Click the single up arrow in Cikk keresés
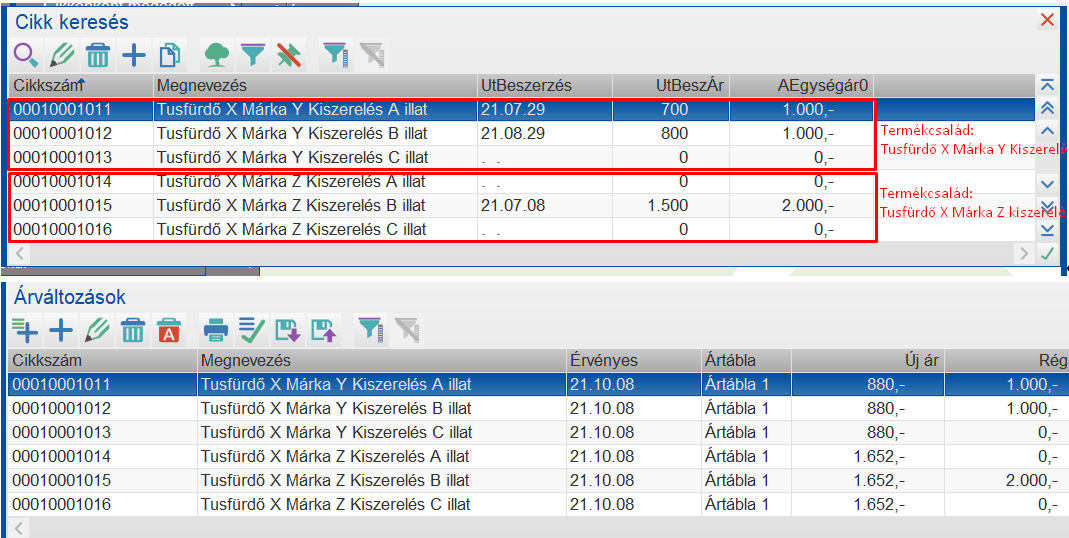The width and height of the screenshot is (1069, 538). [x=1047, y=131]
